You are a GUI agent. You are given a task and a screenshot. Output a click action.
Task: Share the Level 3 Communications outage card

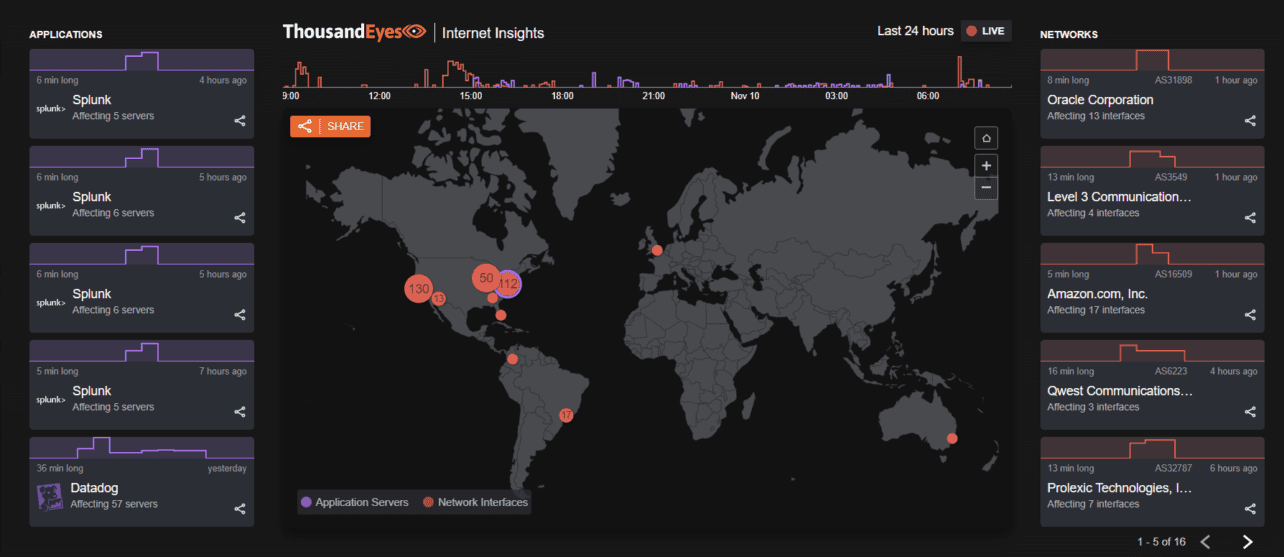[x=1250, y=218]
